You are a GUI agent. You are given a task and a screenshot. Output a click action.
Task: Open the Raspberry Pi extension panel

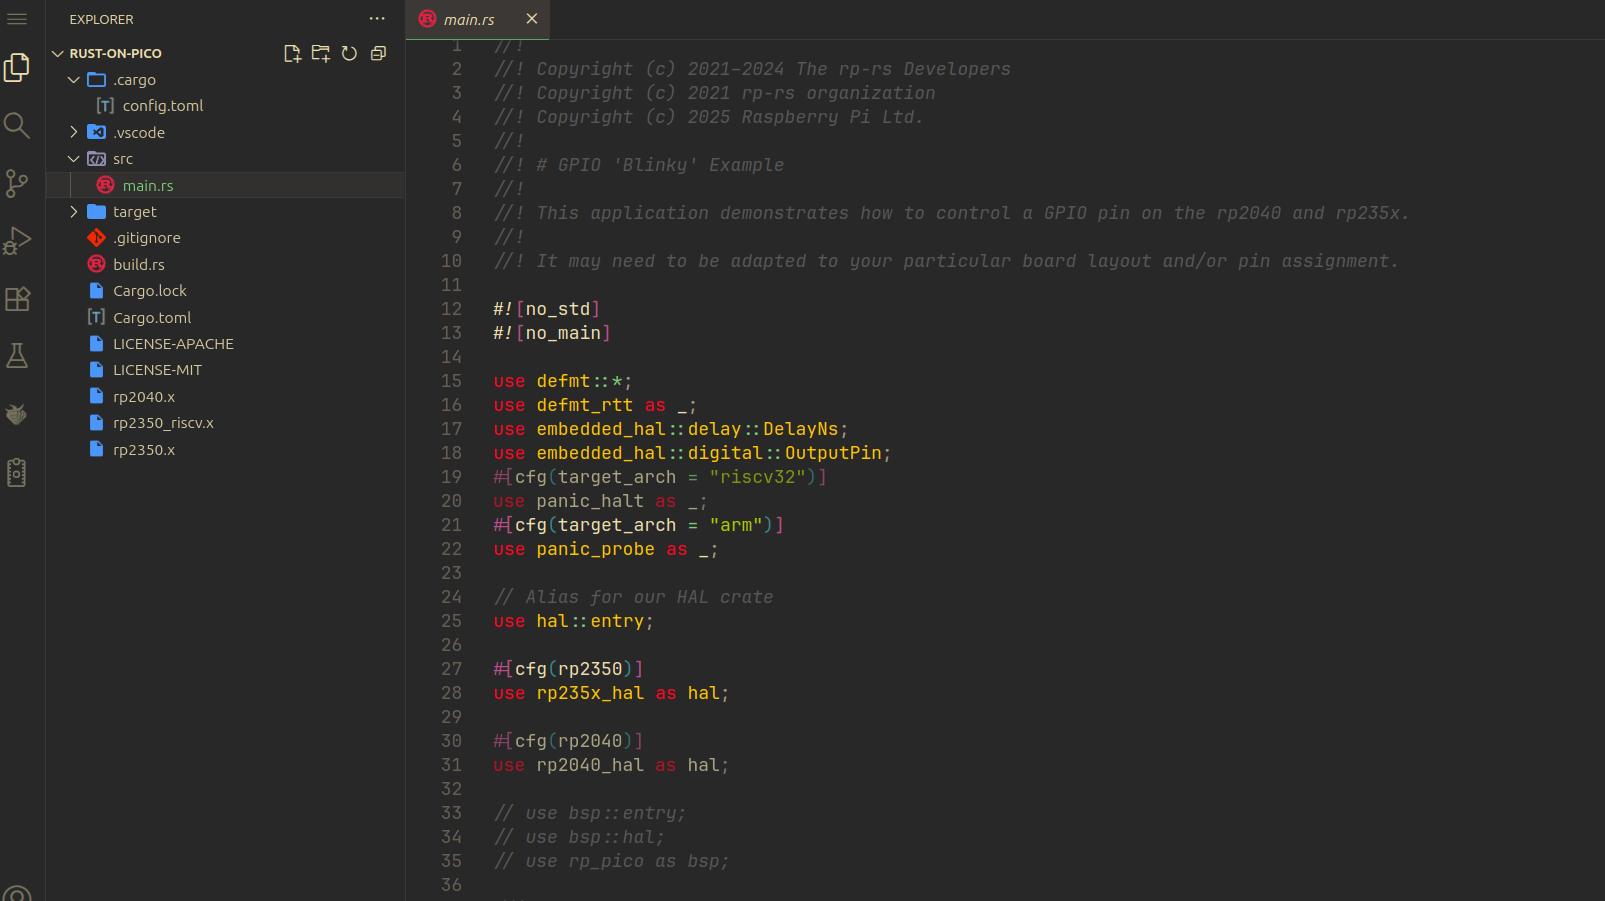(17, 413)
